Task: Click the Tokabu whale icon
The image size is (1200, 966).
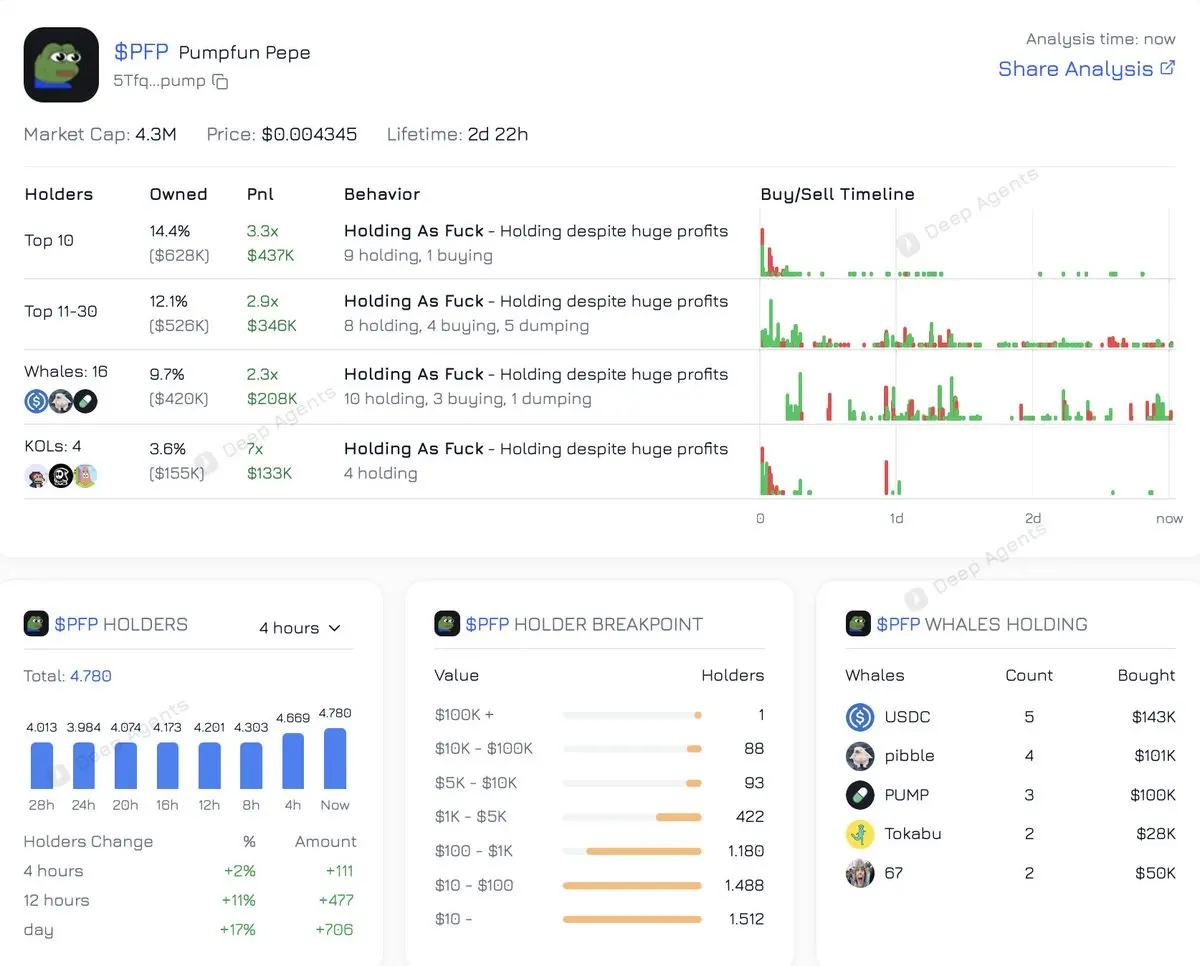Action: (860, 834)
